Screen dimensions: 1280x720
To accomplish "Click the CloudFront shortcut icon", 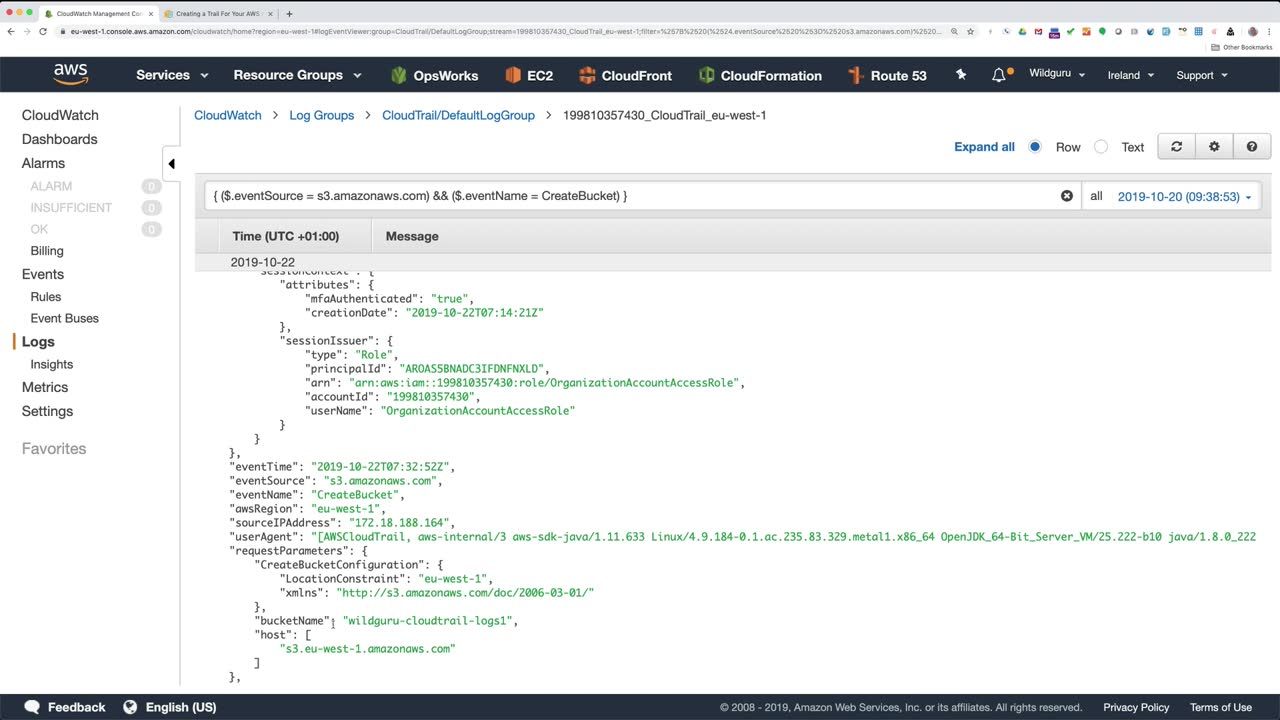I will 587,75.
